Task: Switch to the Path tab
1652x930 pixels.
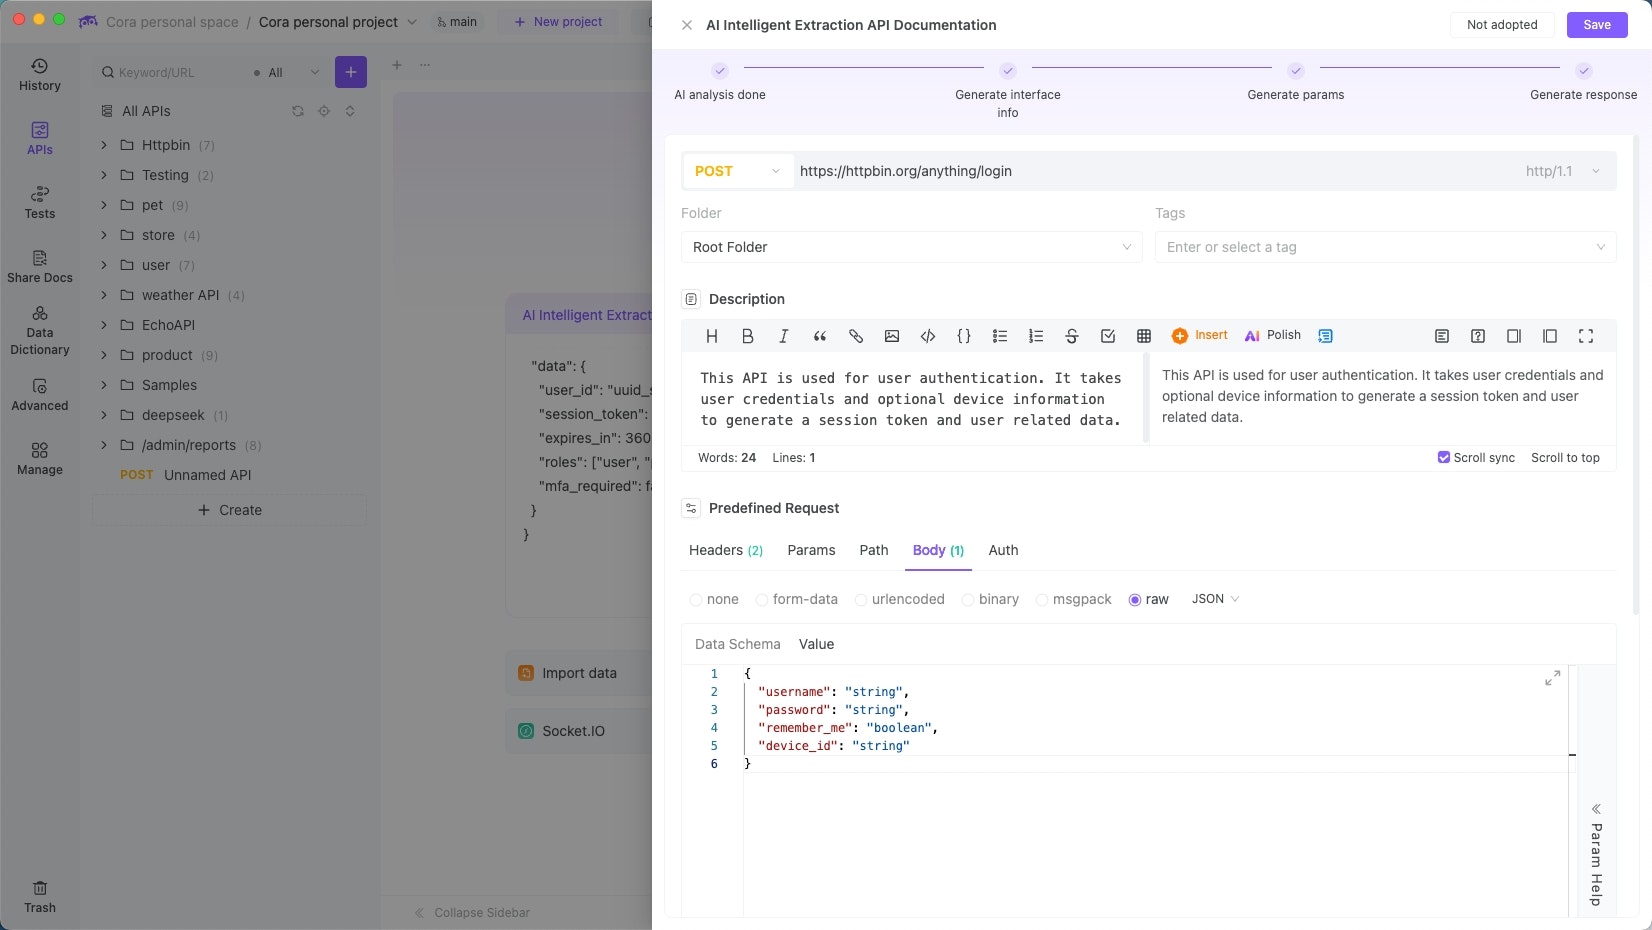Action: click(874, 550)
